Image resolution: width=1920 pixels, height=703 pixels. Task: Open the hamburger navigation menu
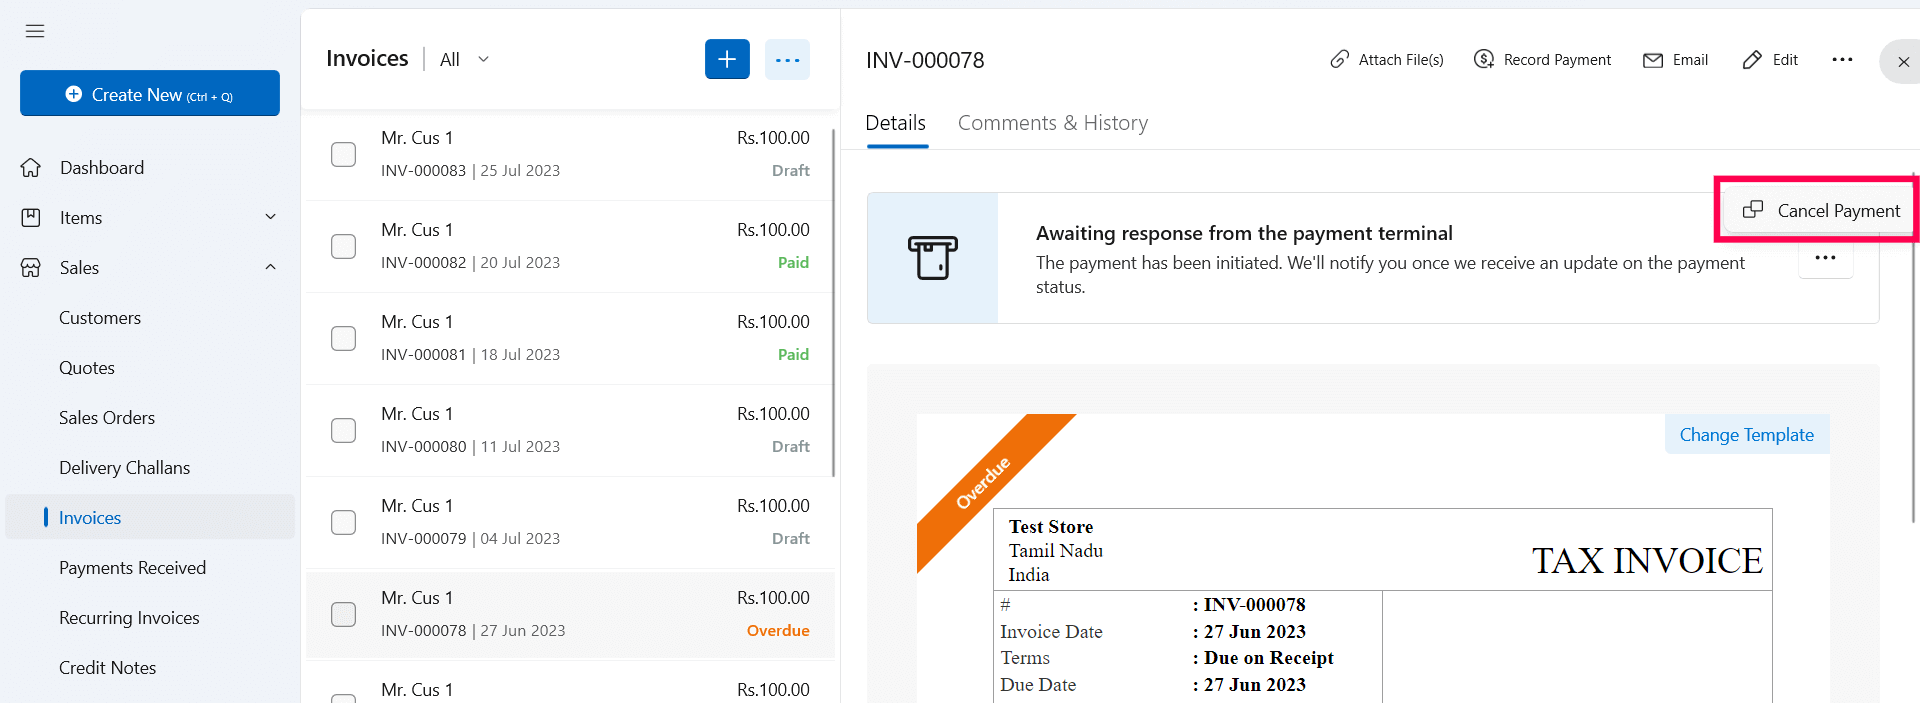(x=35, y=31)
